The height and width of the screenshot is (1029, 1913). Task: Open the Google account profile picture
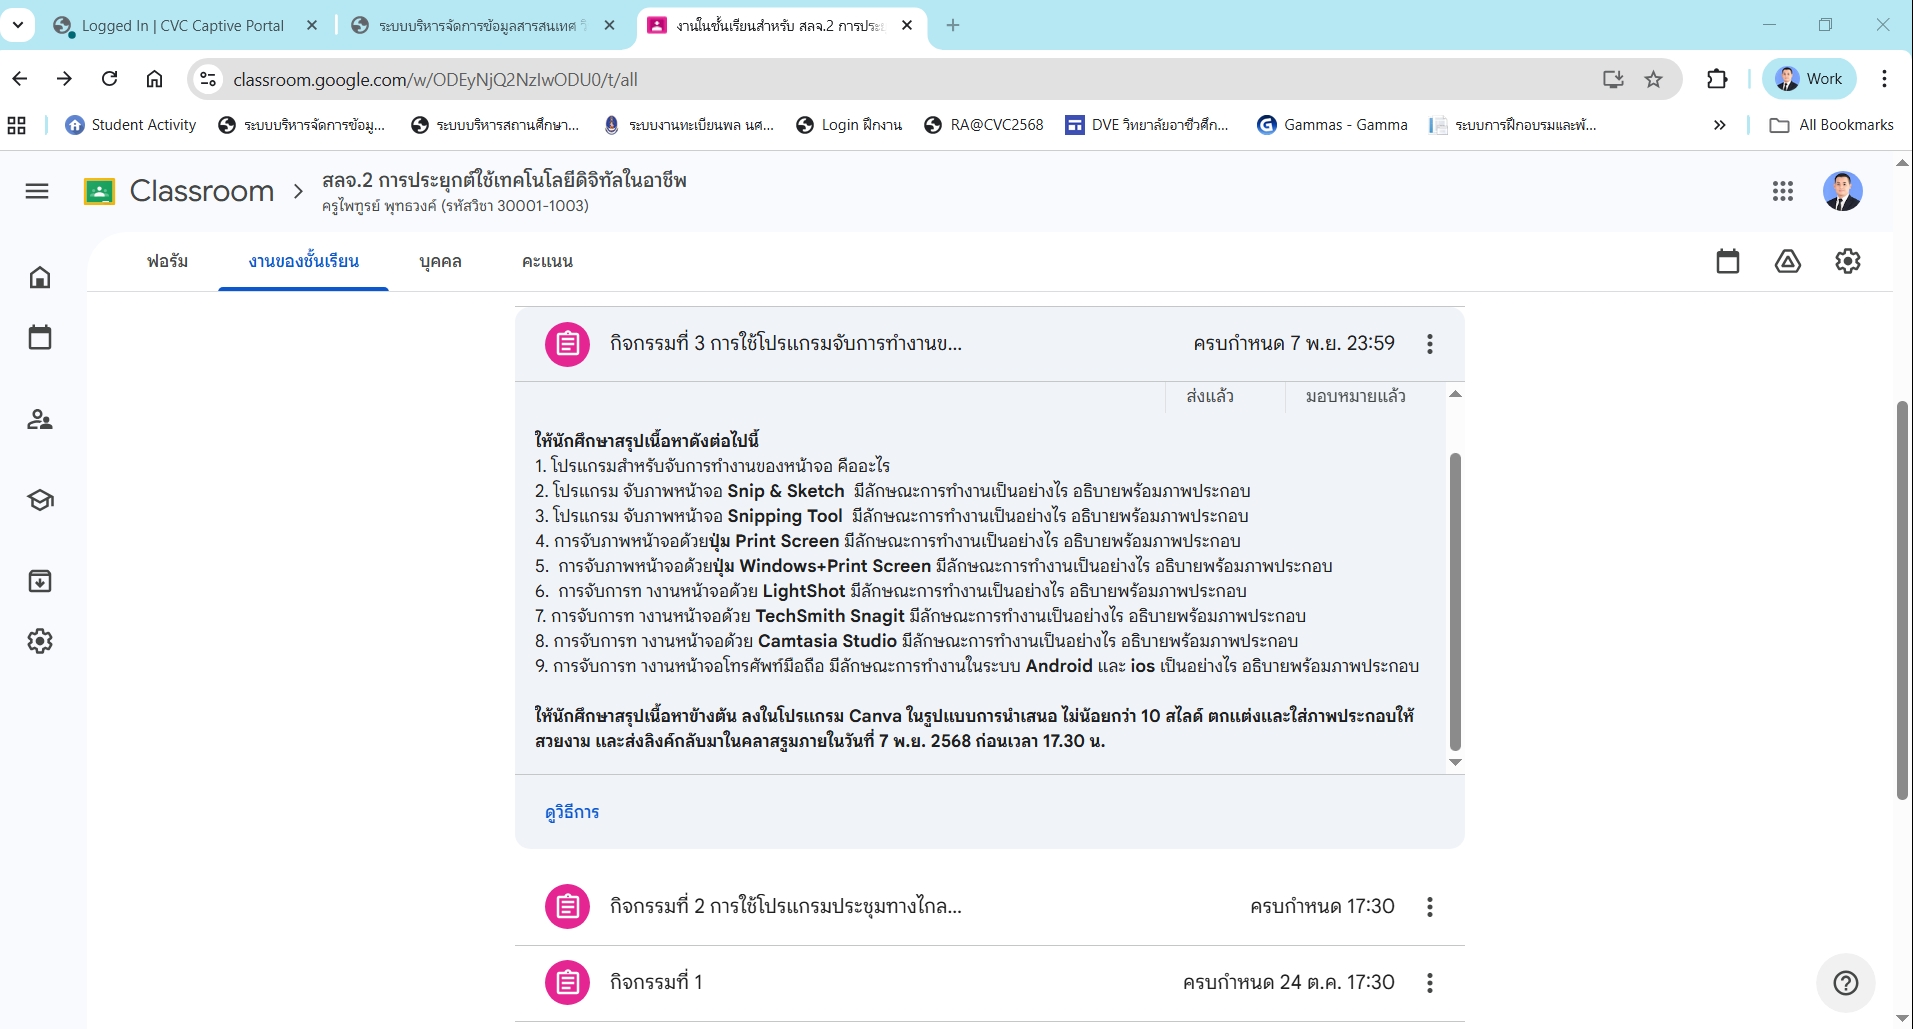[x=1842, y=191]
